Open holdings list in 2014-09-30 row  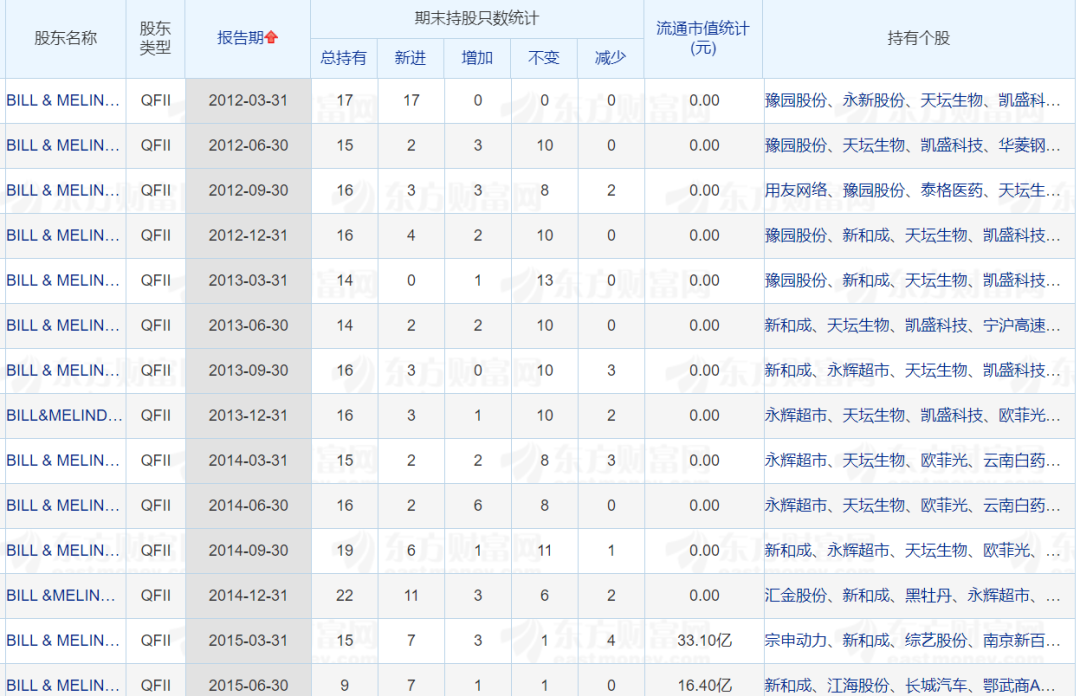[913, 551]
